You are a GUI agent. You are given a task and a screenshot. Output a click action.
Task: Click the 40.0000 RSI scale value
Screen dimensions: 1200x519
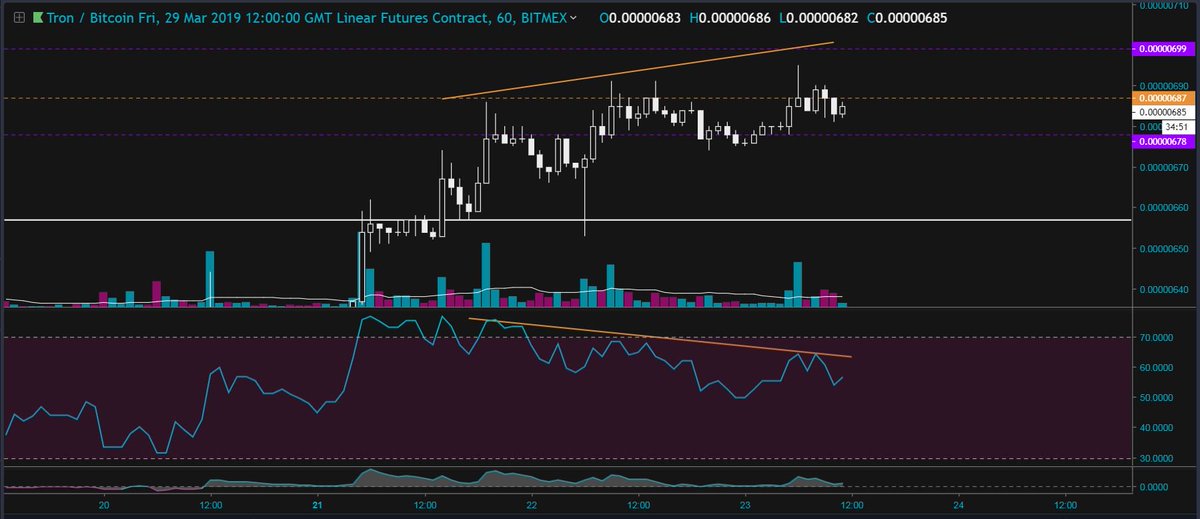click(1158, 428)
